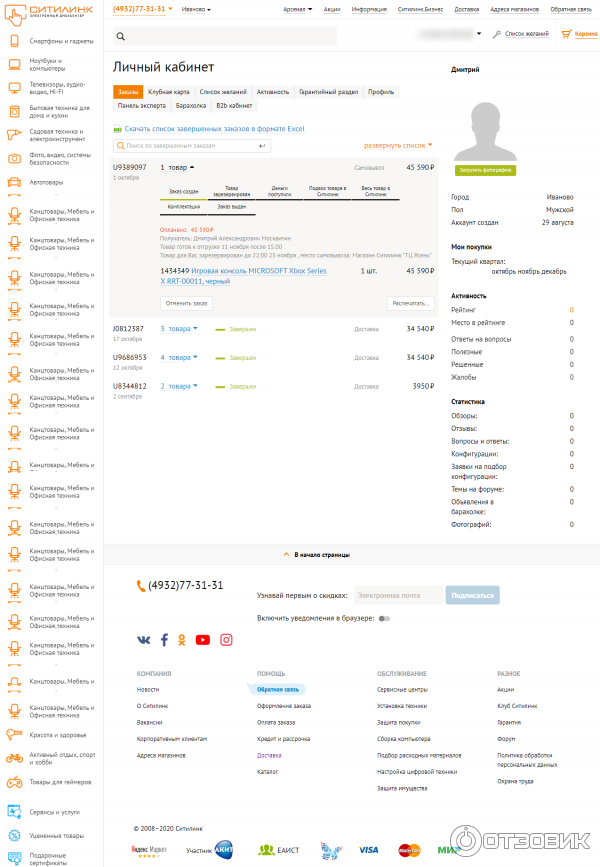Click the Подписаться subscribe button
Image resolution: width=600 pixels, height=867 pixels.
click(472, 595)
